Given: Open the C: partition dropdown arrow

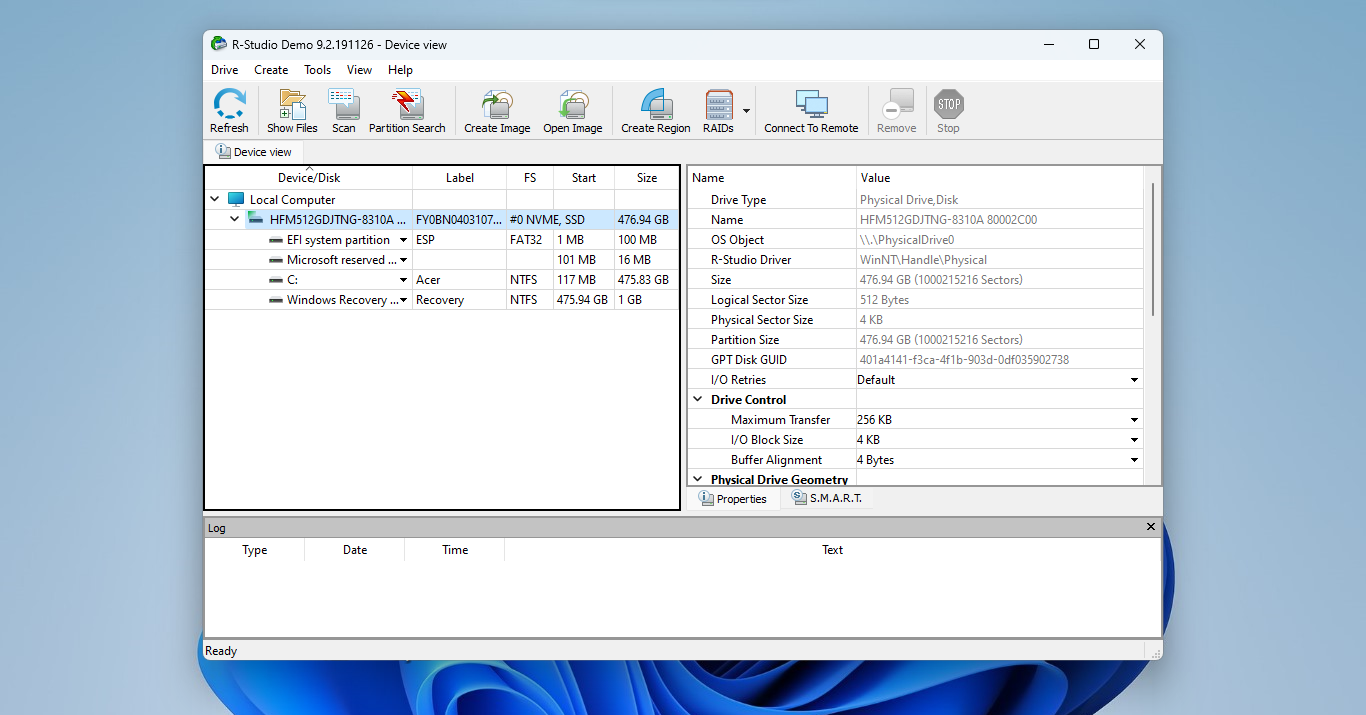Looking at the screenshot, I should click(404, 280).
